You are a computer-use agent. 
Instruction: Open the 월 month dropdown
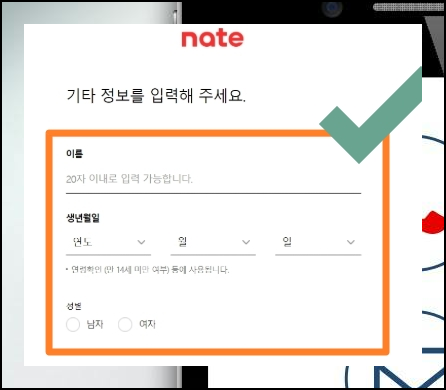click(x=213, y=242)
